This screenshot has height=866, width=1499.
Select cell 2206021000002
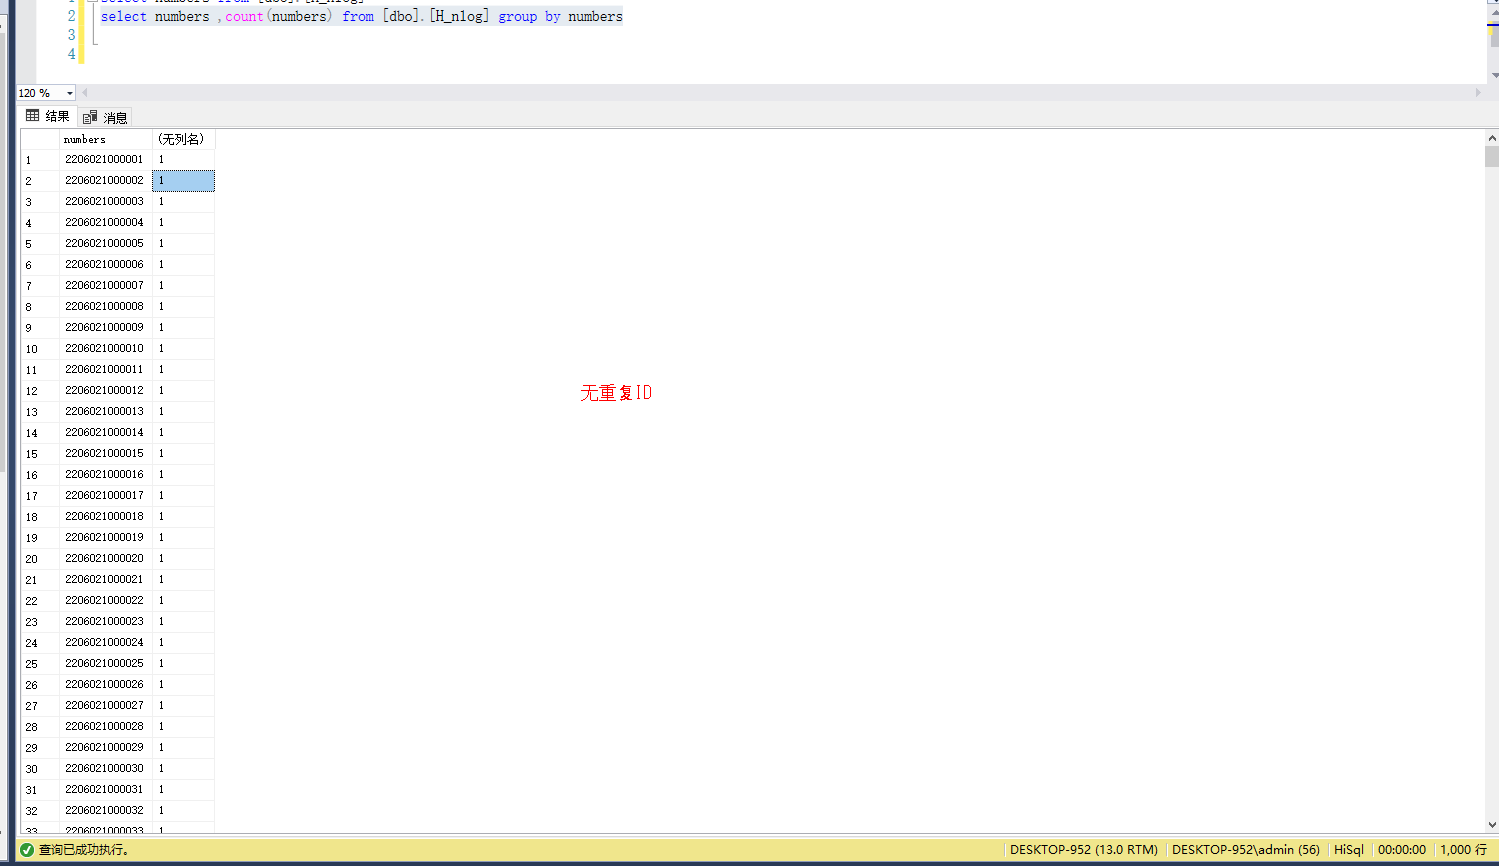[x=106, y=180]
